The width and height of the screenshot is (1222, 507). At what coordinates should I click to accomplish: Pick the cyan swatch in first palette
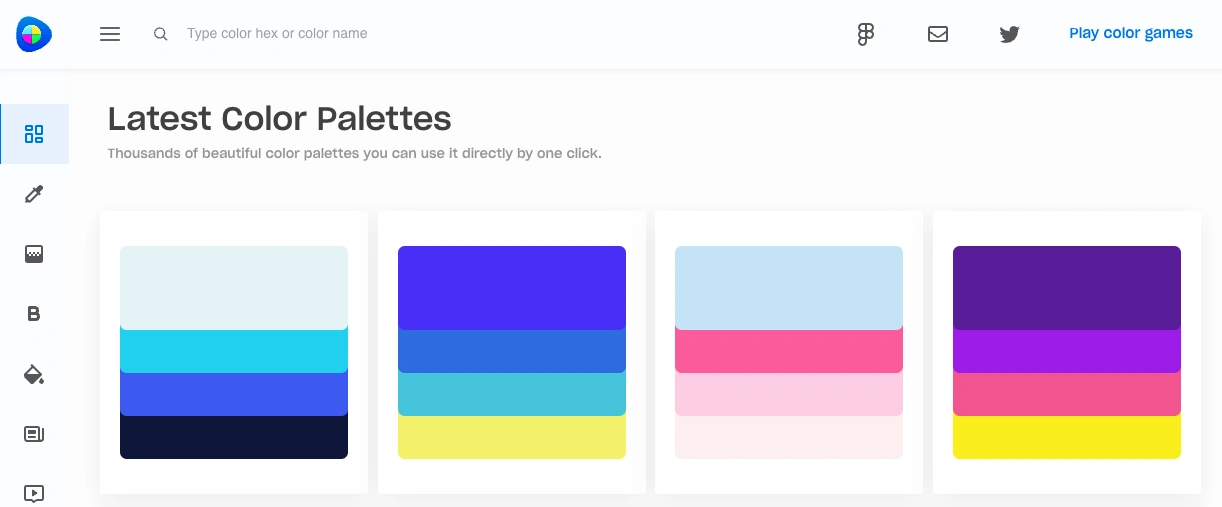[x=234, y=350]
